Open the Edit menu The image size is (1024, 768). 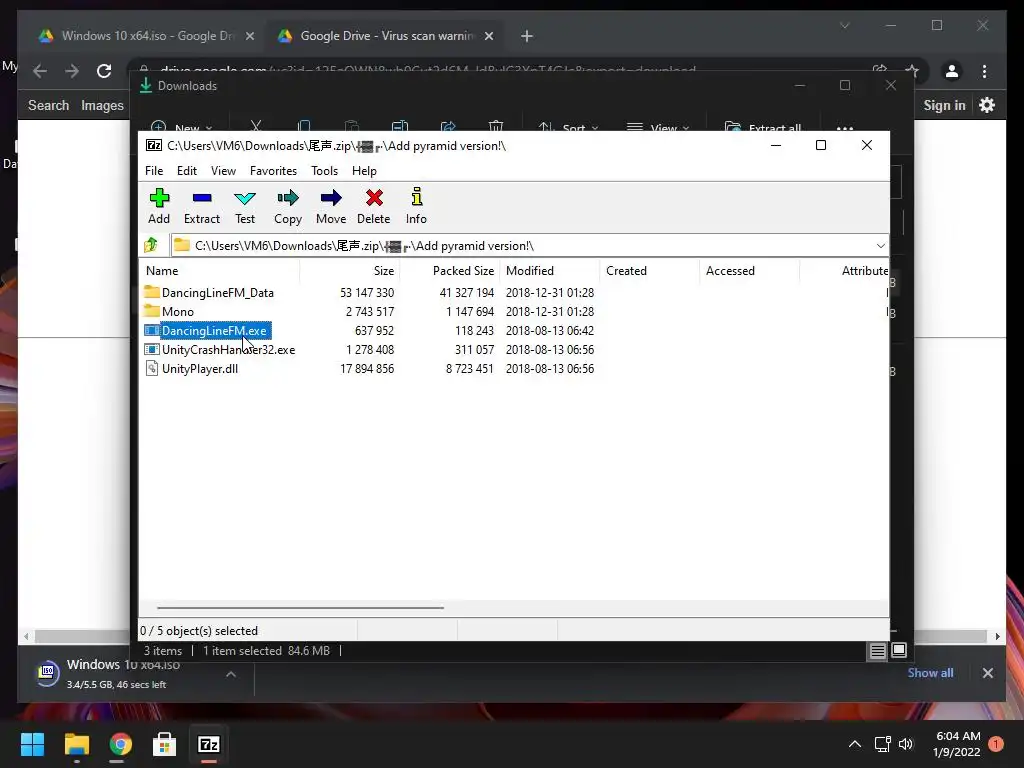pos(187,170)
